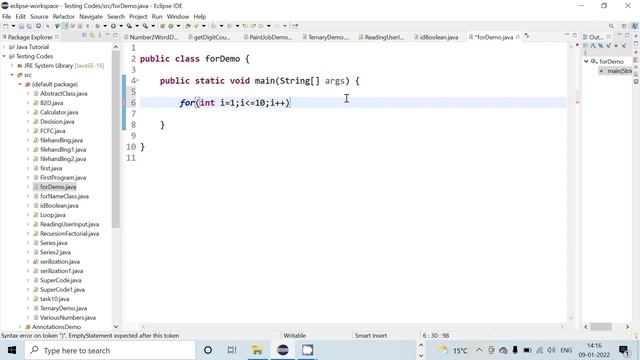Select FirstProgram.java in Package Explorer

63,178
